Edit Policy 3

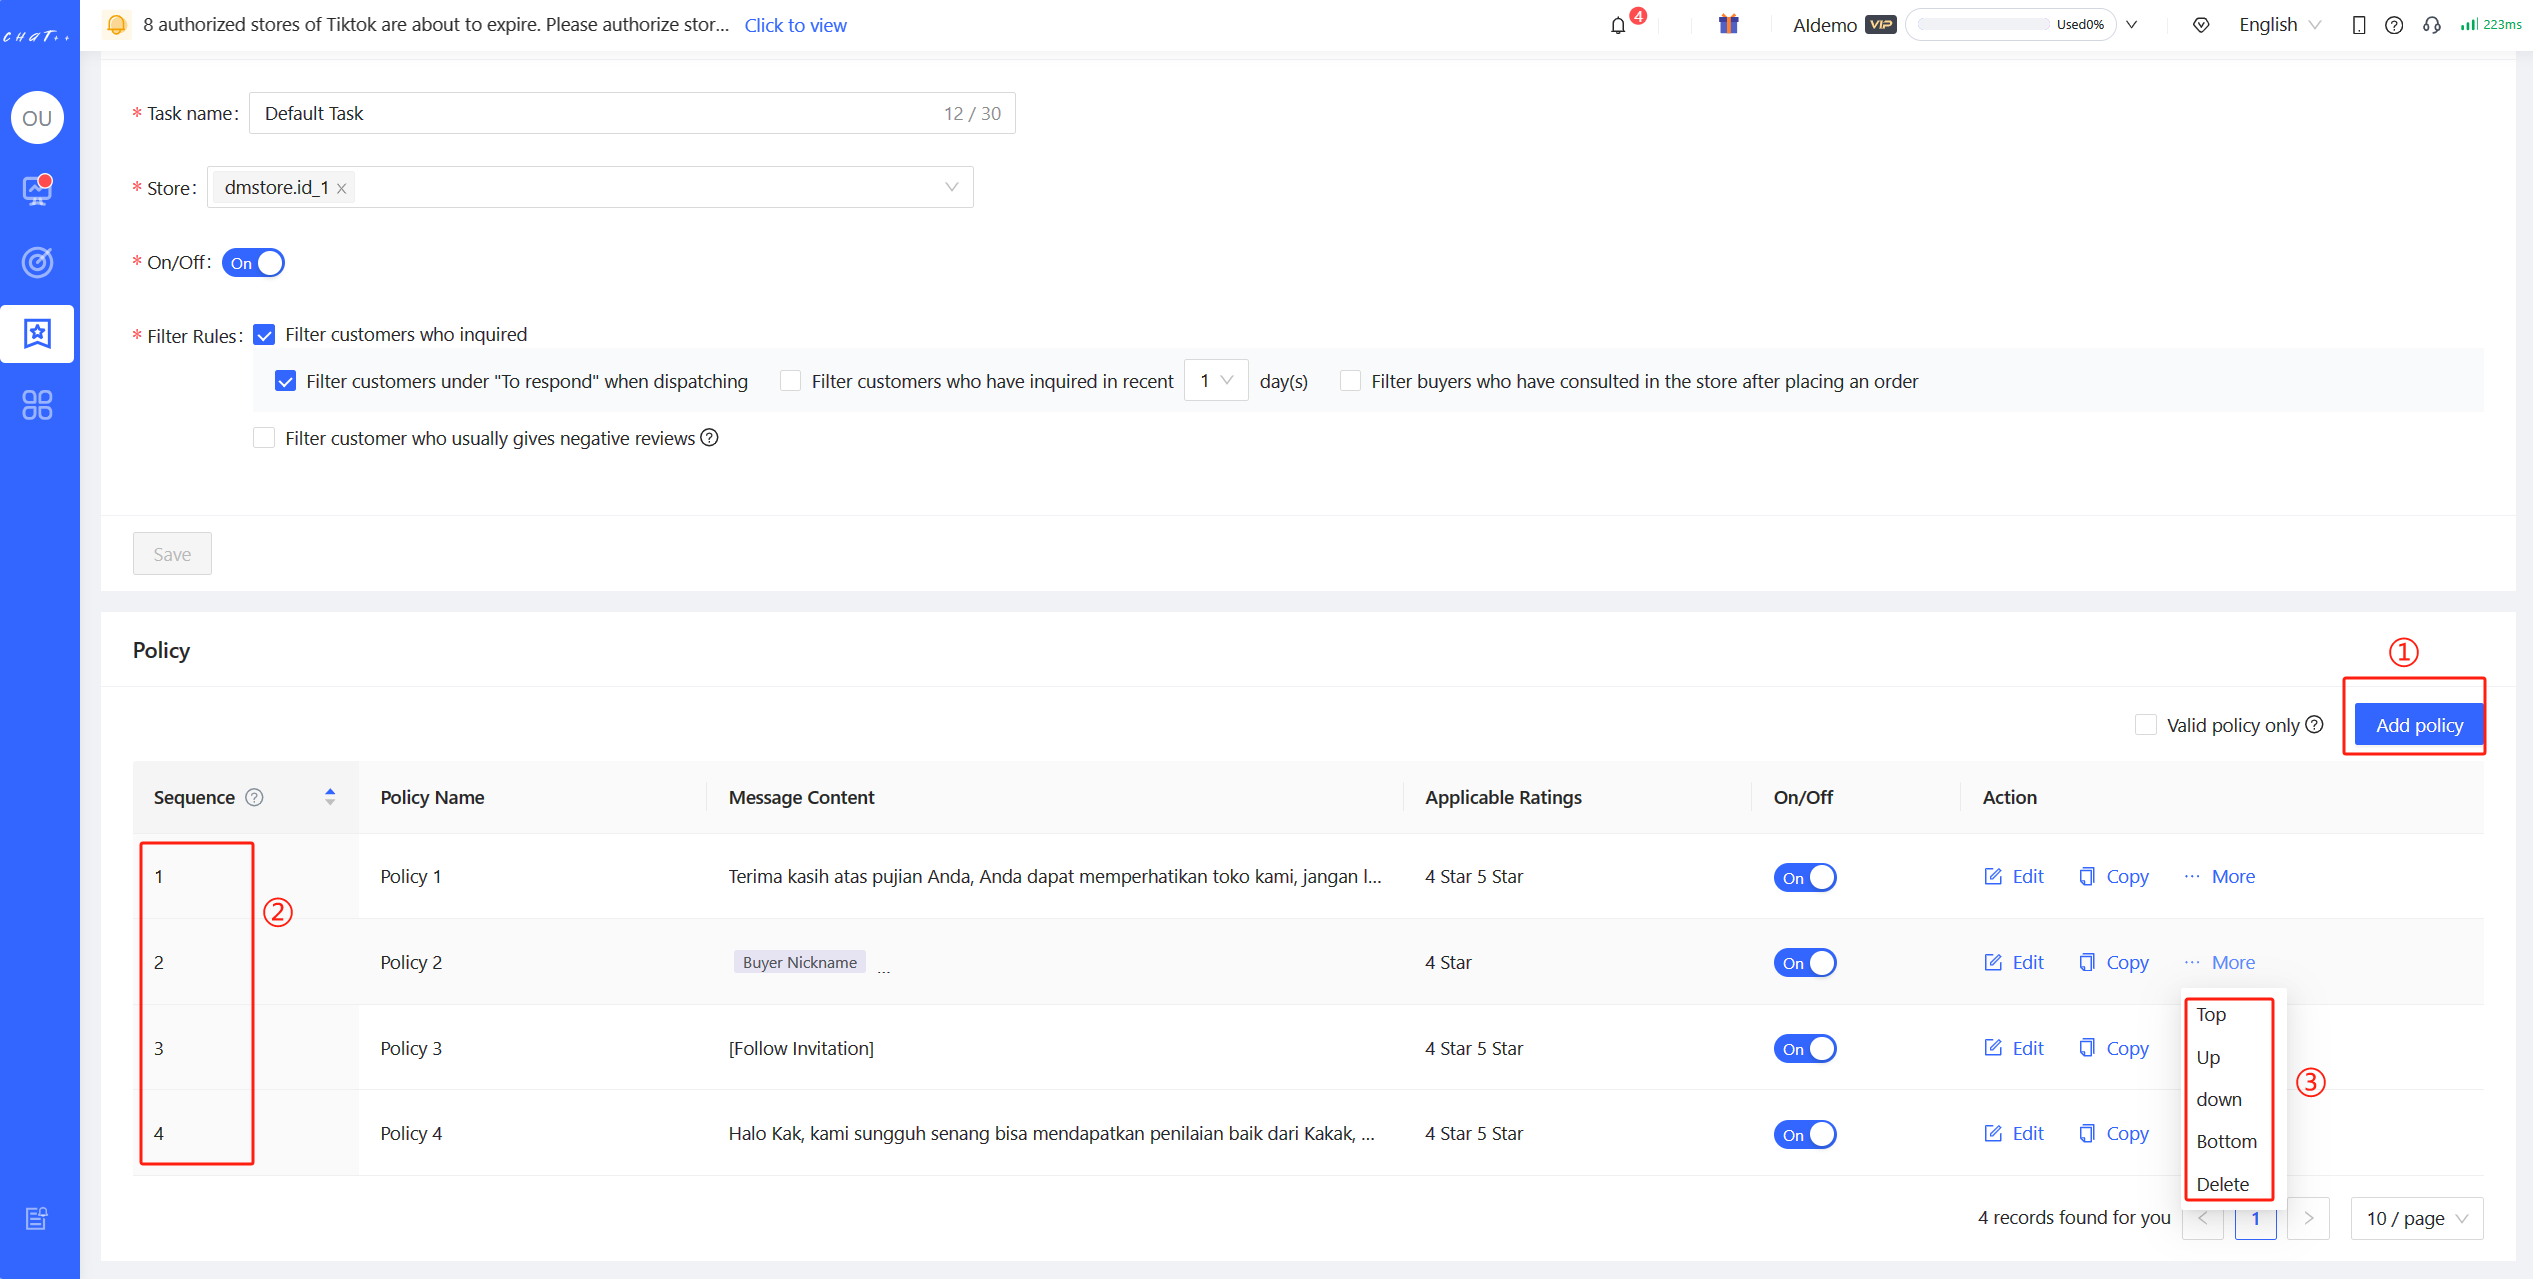pos(2014,1048)
